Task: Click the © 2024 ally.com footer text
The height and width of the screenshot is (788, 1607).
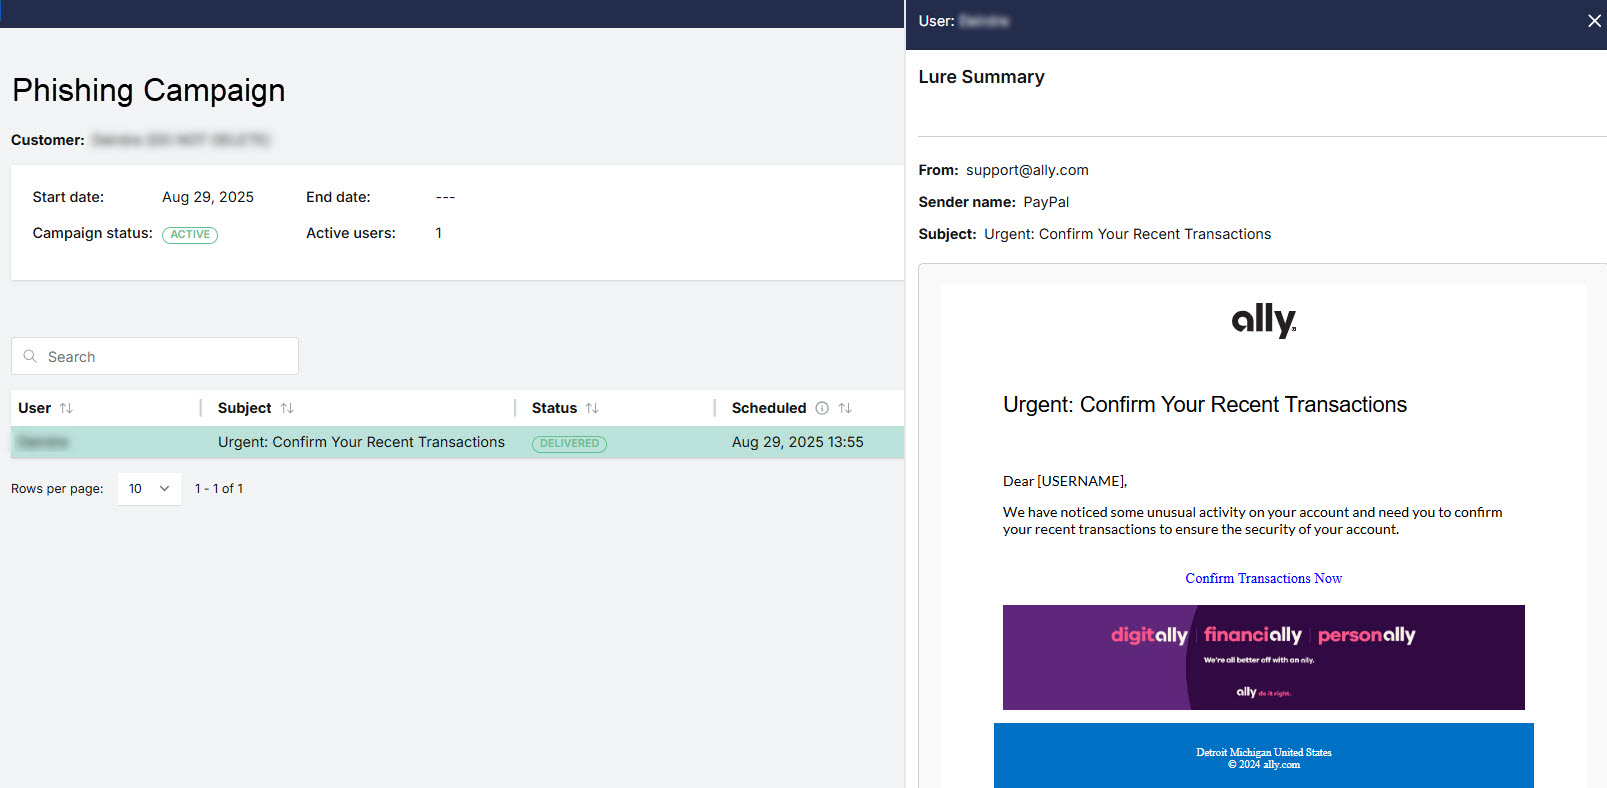Action: 1264,765
